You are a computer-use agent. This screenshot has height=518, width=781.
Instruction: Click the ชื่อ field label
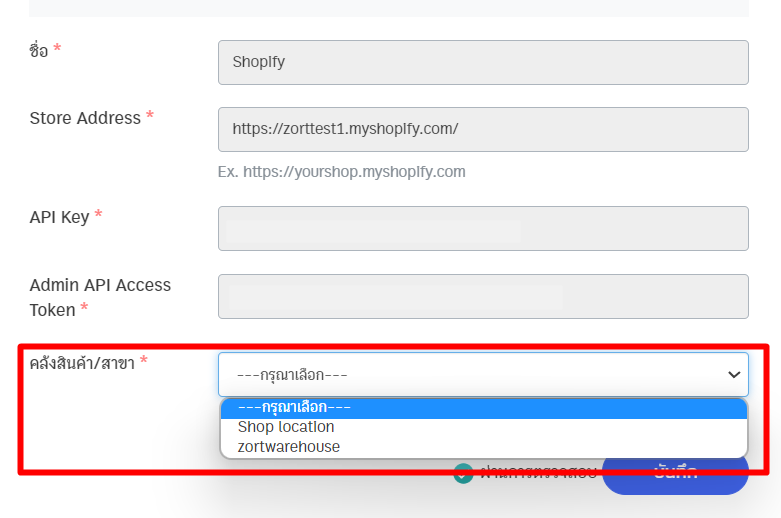pos(39,50)
